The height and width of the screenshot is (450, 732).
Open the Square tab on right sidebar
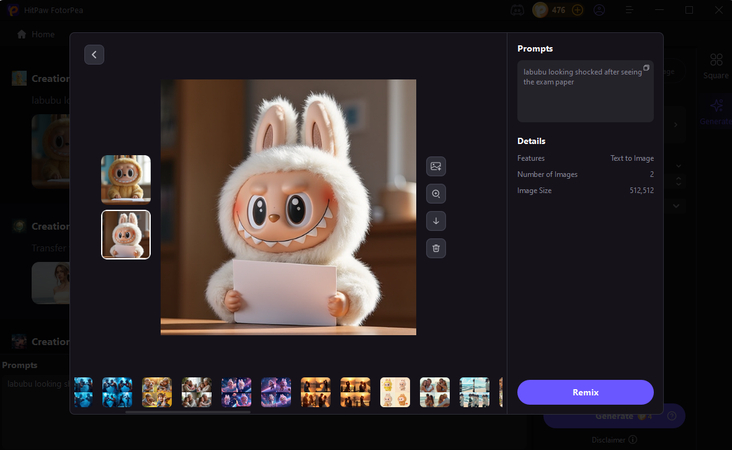click(x=715, y=66)
